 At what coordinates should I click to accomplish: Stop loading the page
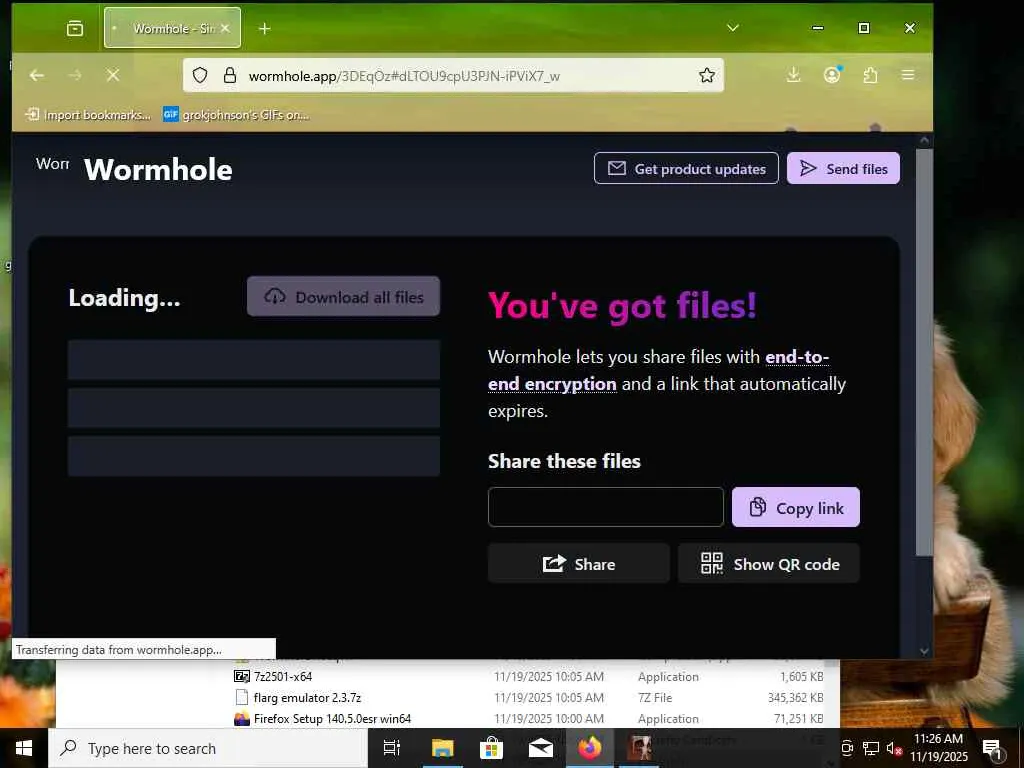112,75
